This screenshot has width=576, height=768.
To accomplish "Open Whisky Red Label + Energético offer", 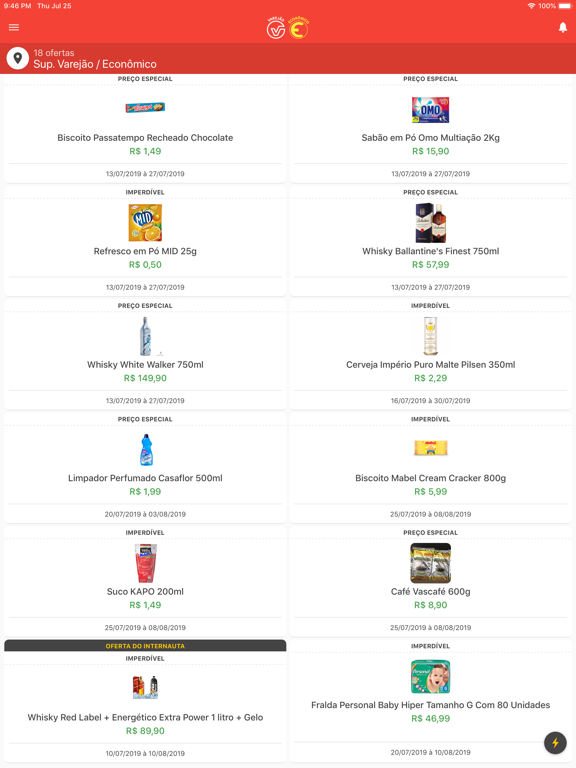I will point(145,717).
